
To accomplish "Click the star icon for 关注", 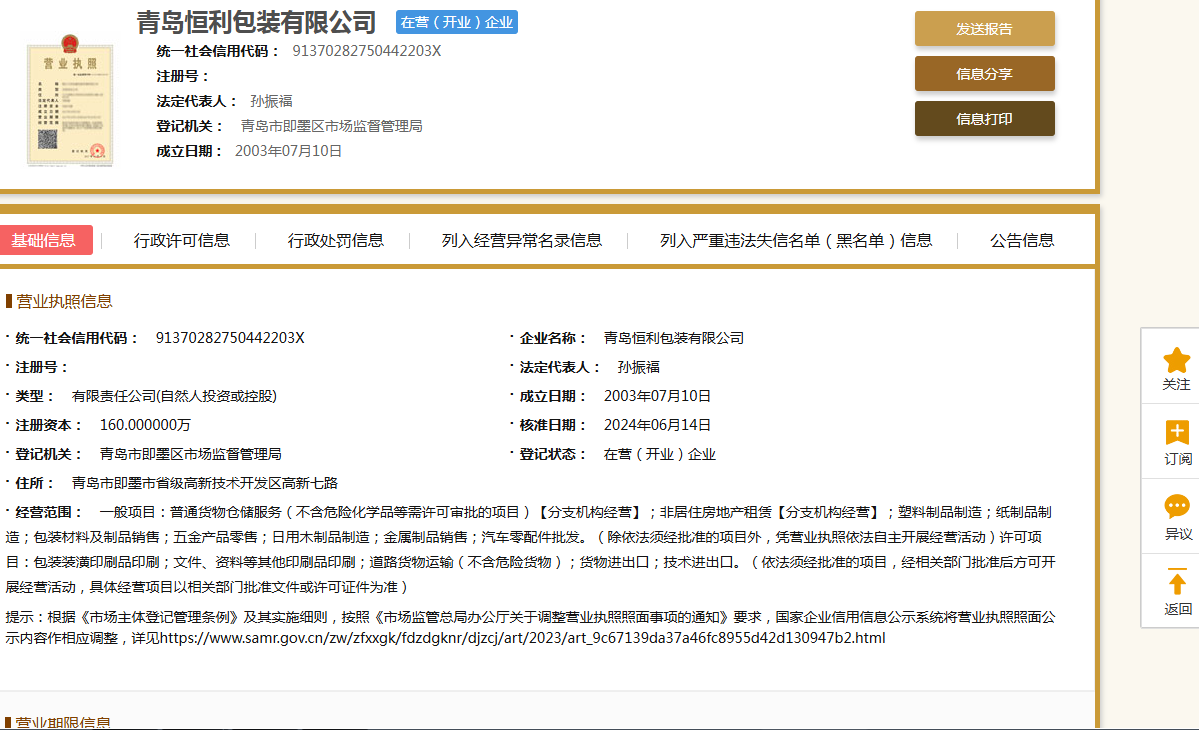I will pos(1176,360).
